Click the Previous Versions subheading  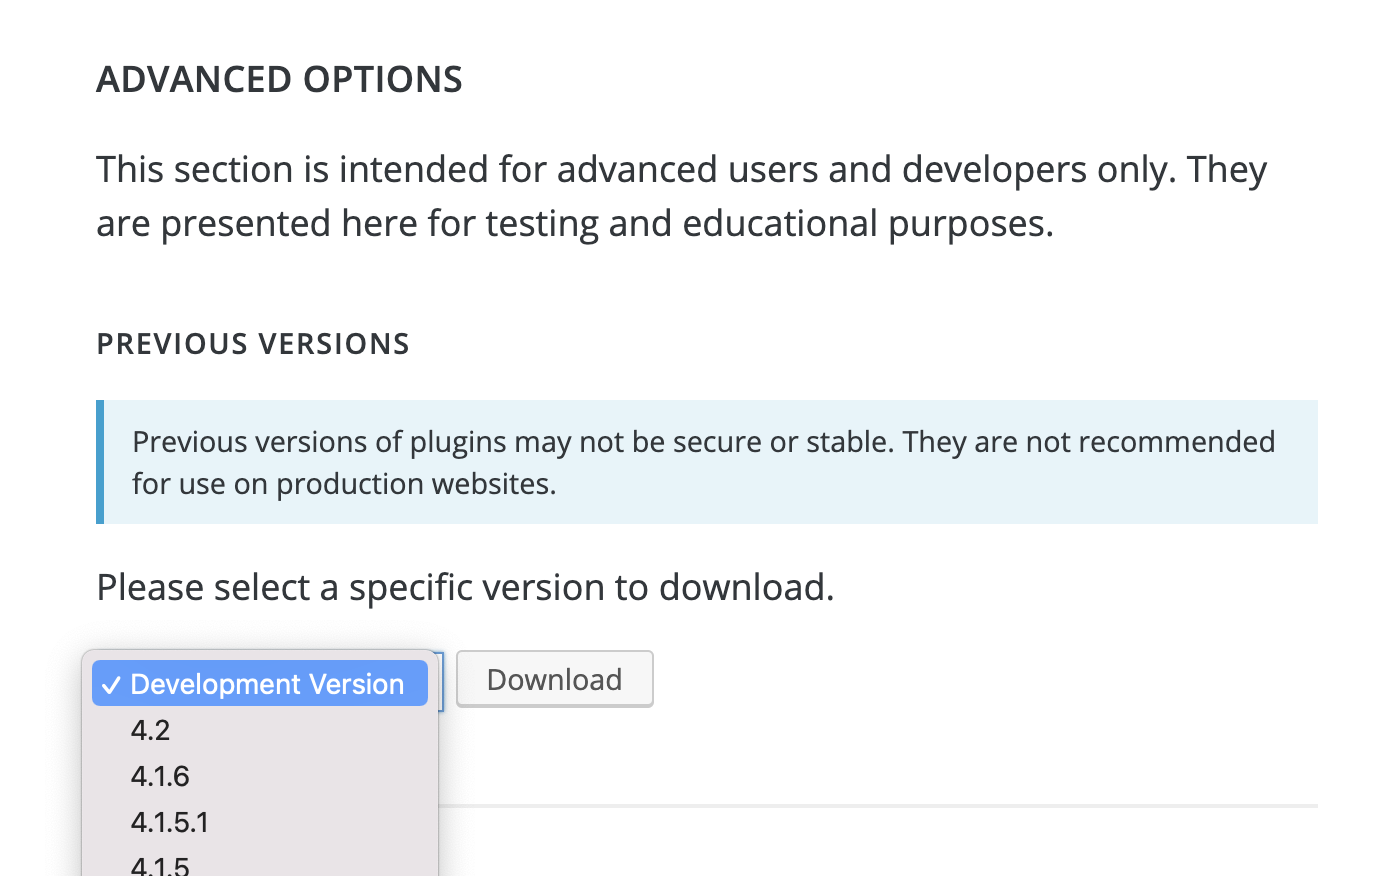pos(253,344)
